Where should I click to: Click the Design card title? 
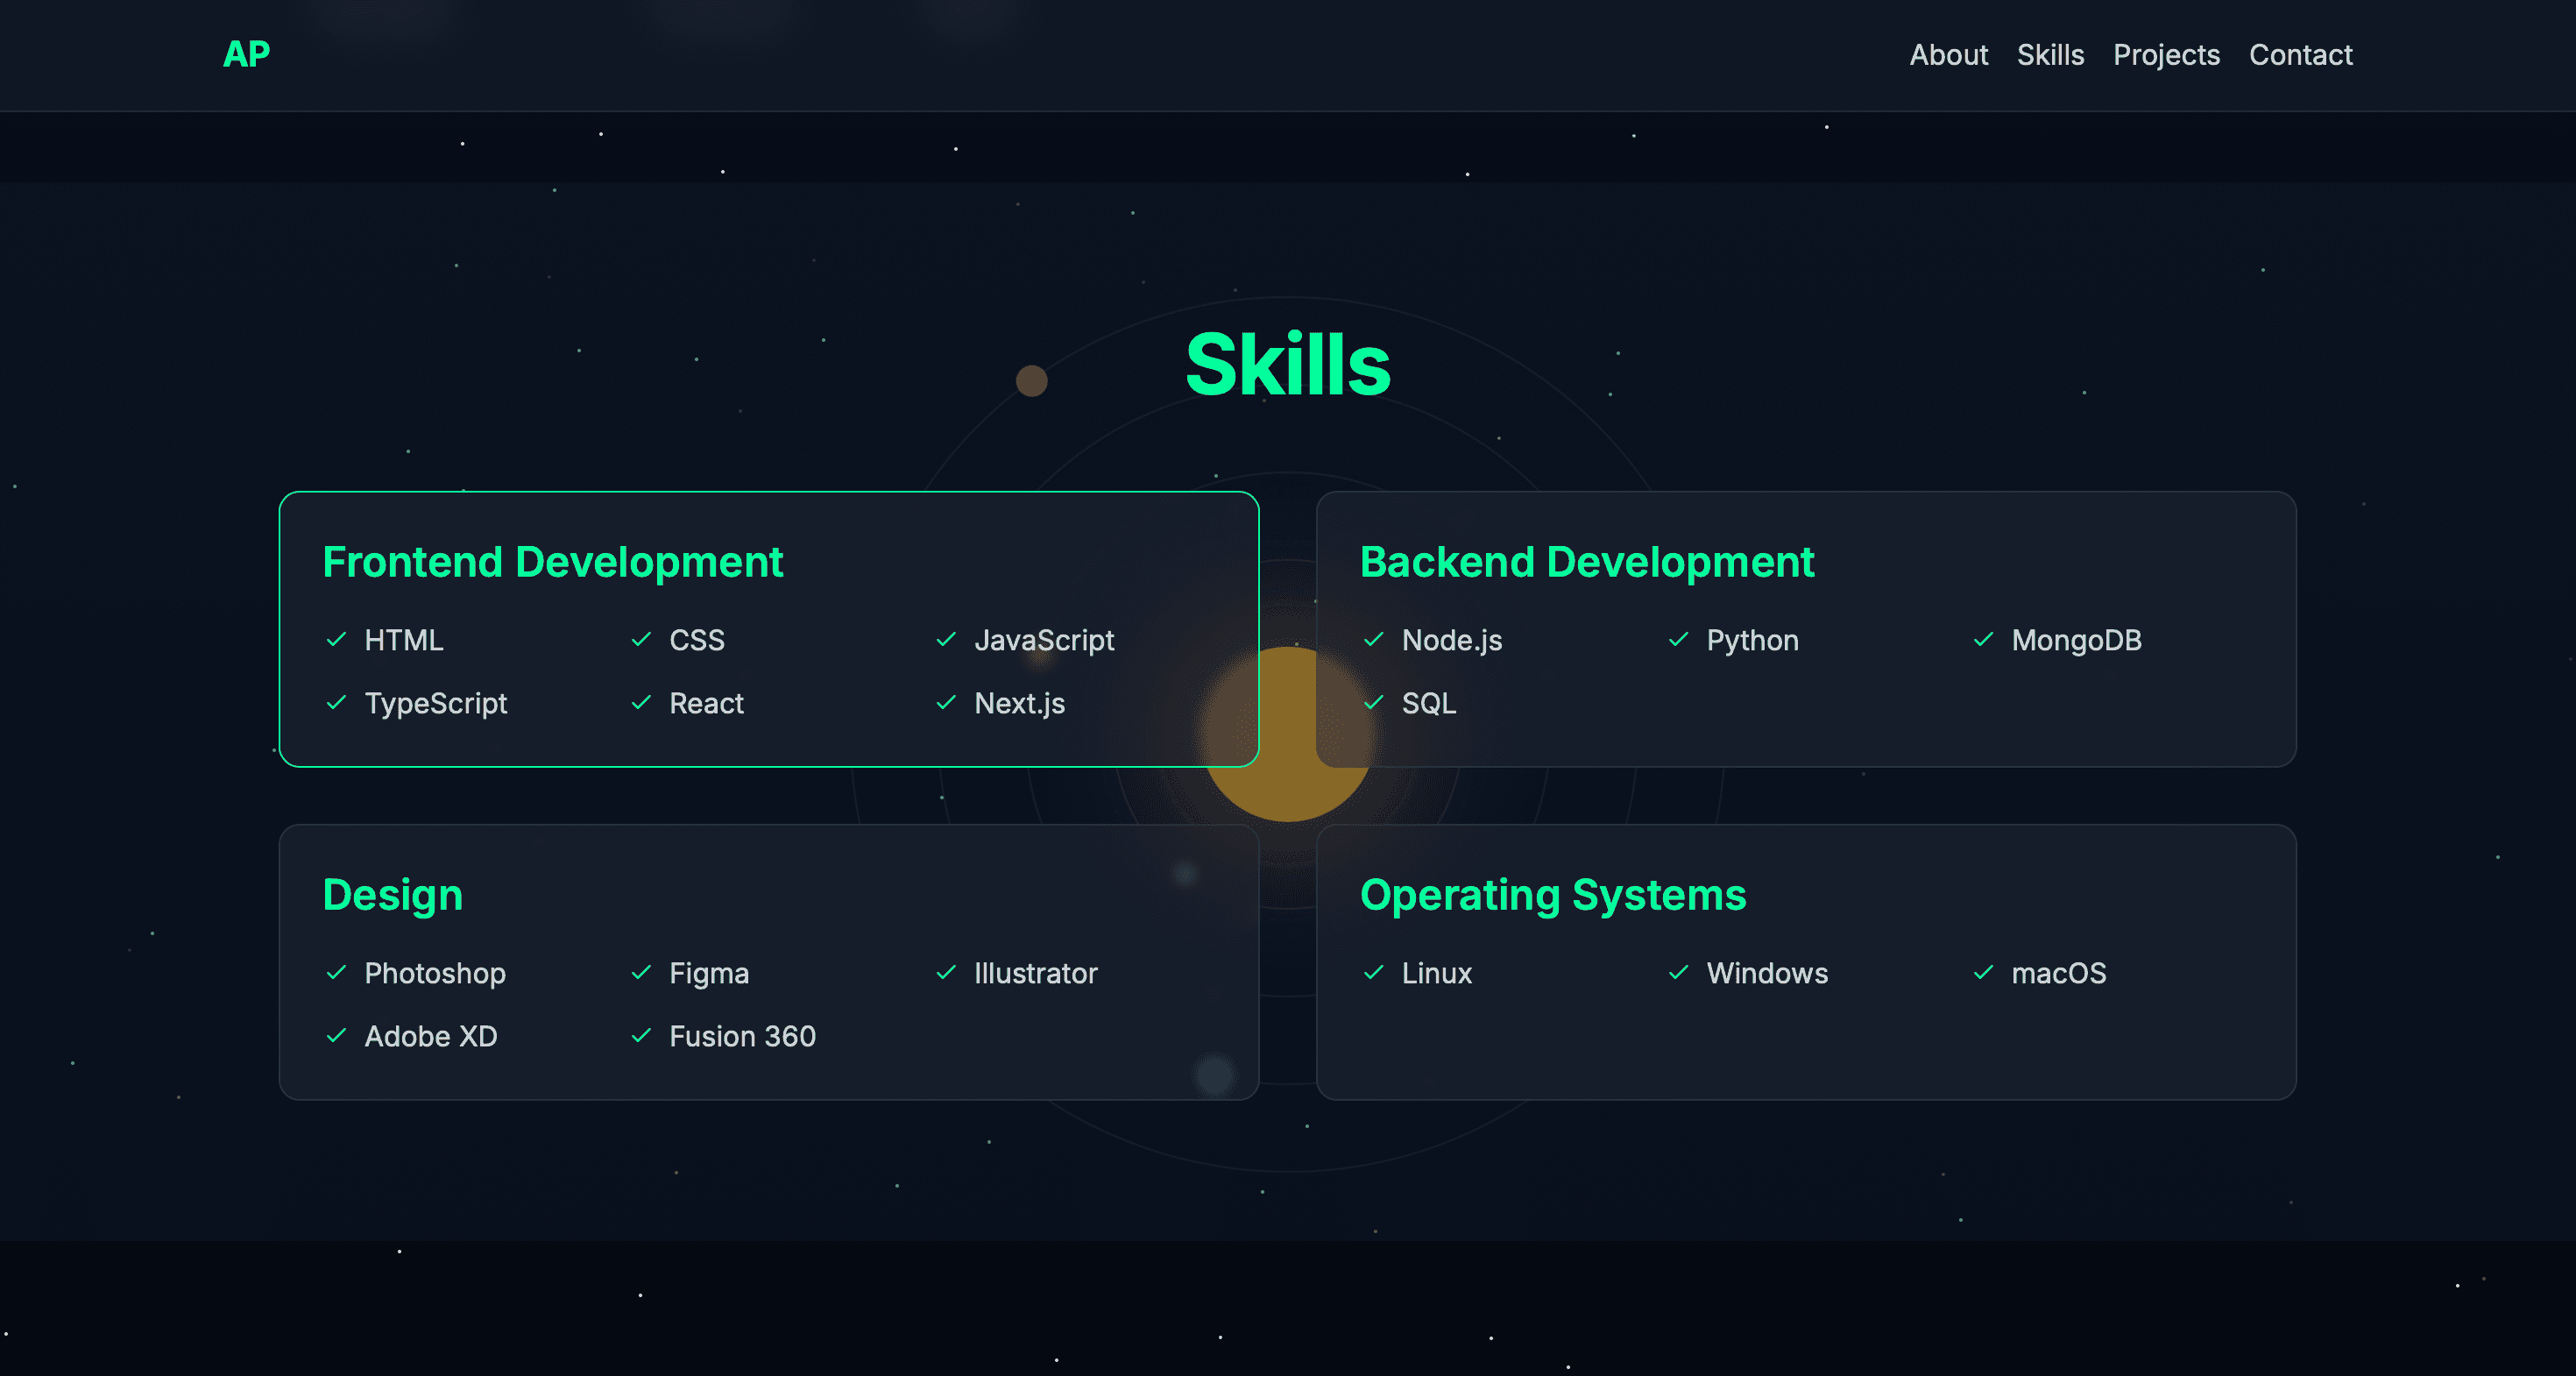pos(392,895)
